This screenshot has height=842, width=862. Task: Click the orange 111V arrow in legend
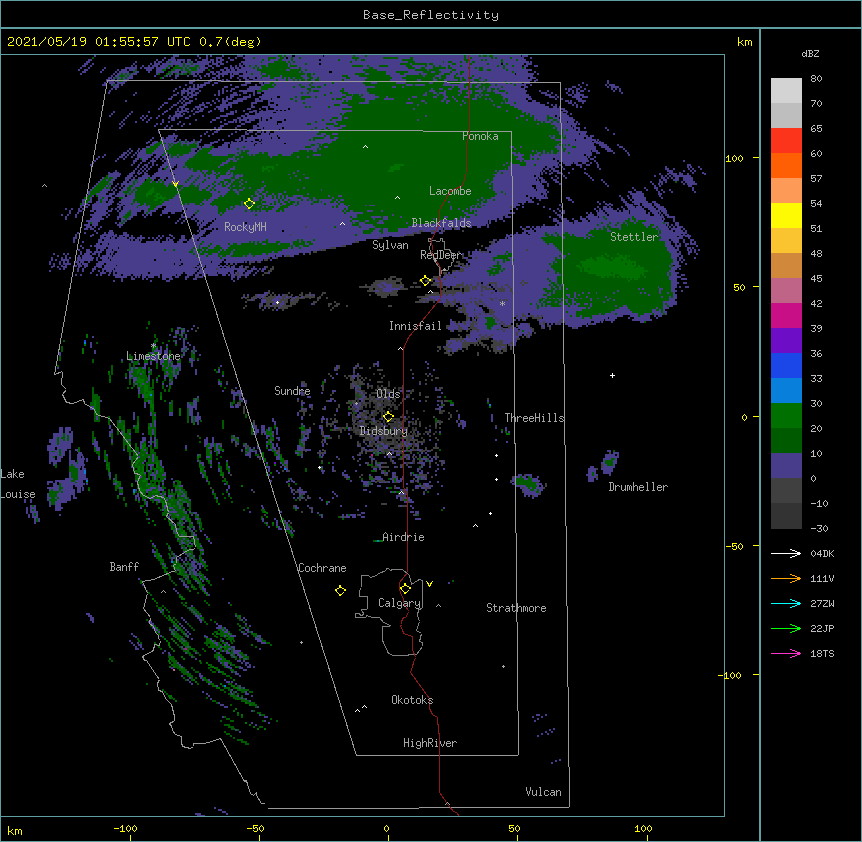786,578
